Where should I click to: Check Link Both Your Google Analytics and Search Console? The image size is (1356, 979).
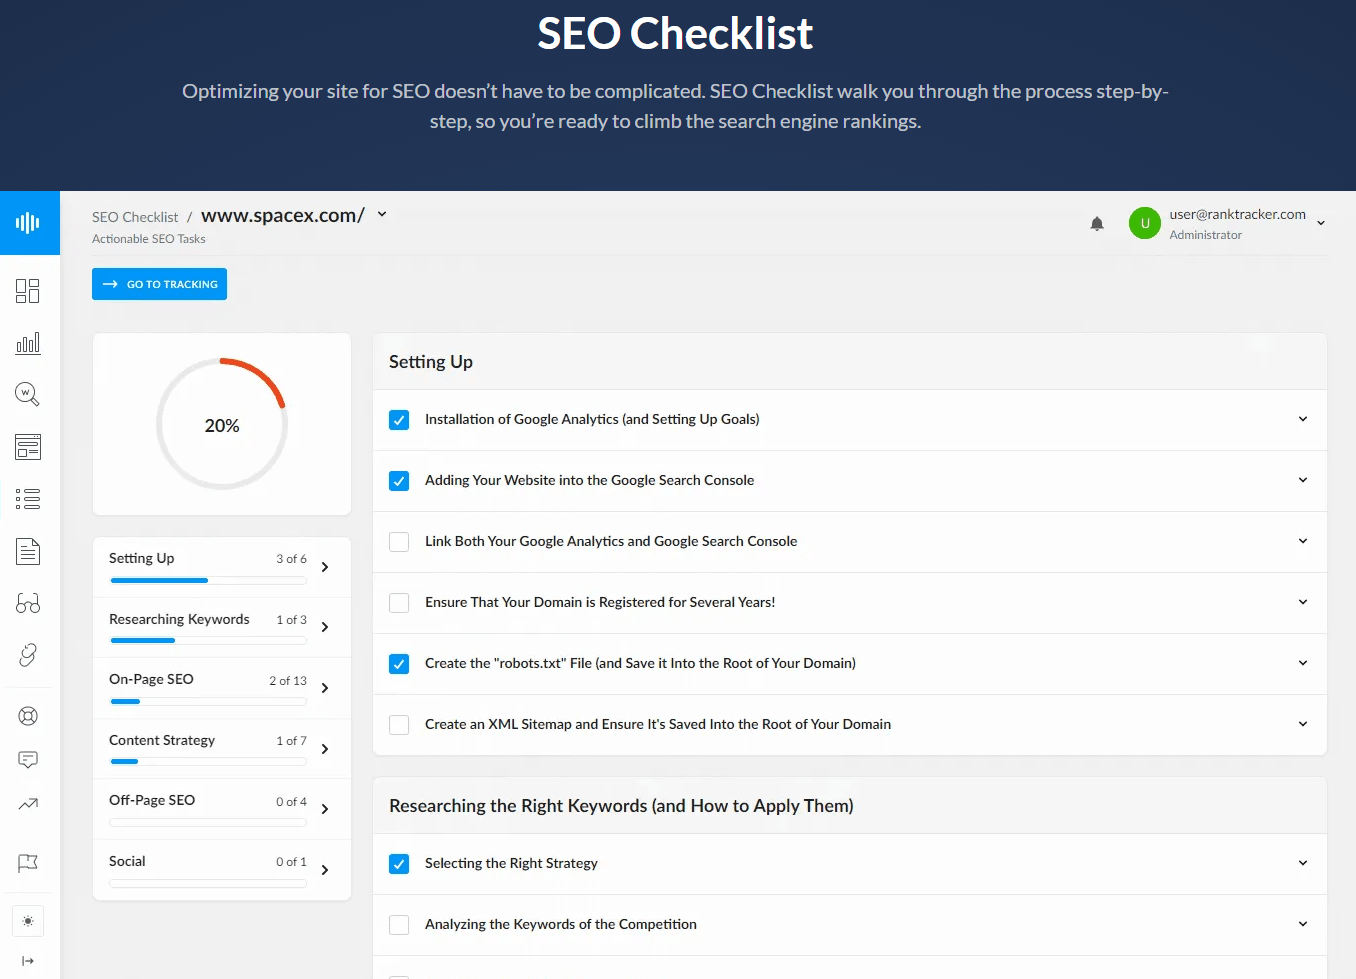(x=399, y=541)
